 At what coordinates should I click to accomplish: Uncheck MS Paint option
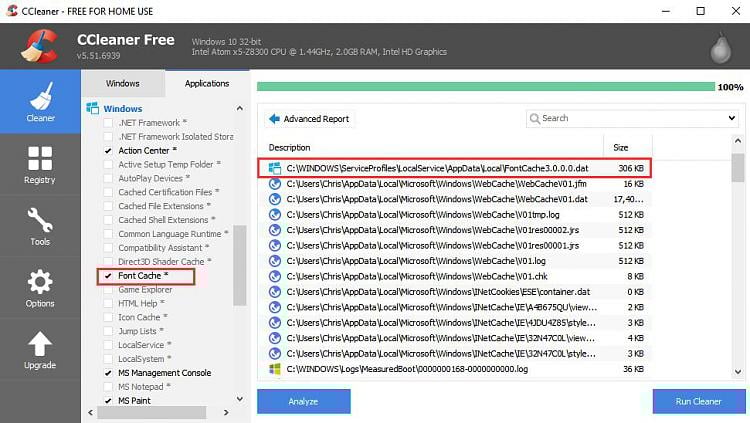108,401
